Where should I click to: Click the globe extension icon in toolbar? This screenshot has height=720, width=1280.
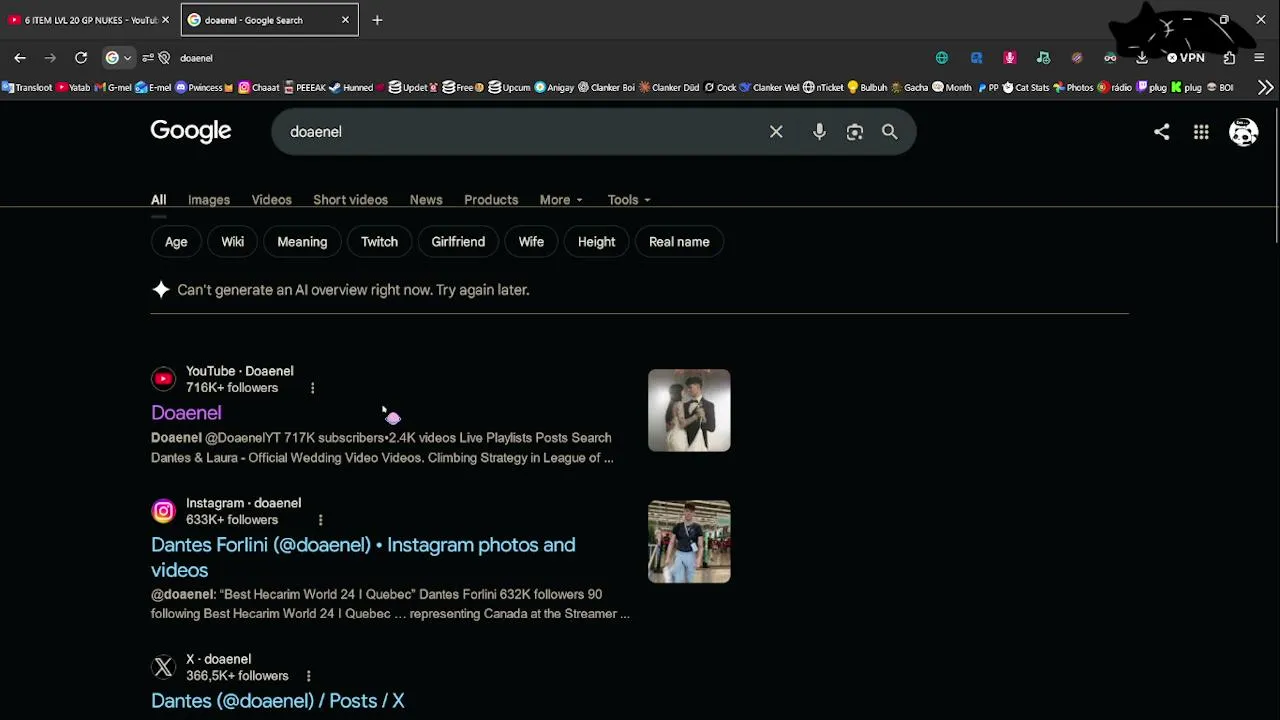click(x=942, y=58)
